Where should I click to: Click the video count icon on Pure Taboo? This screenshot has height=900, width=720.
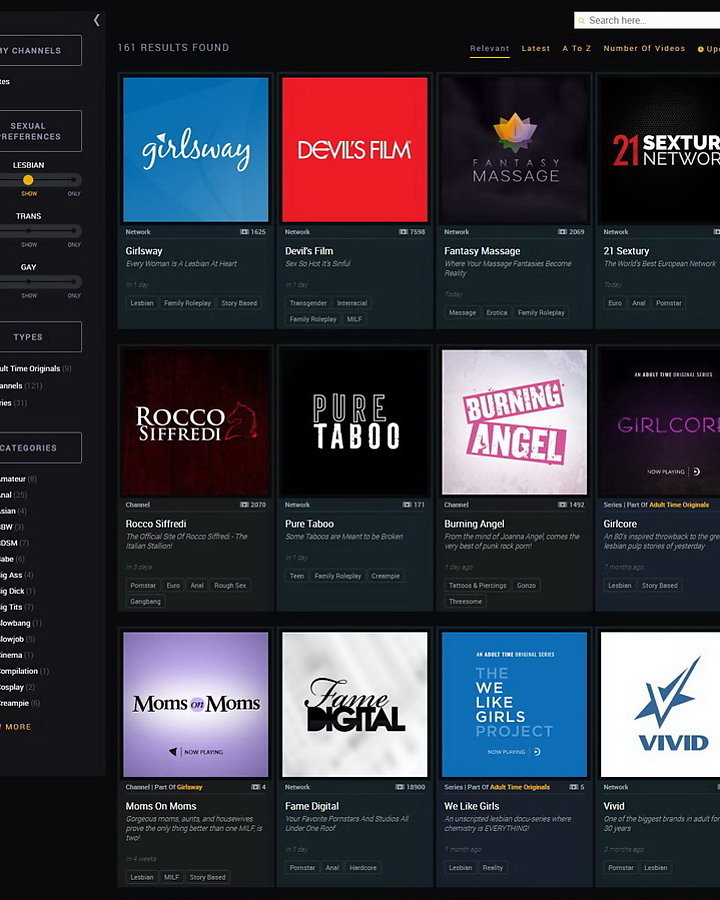pyautogui.click(x=407, y=505)
